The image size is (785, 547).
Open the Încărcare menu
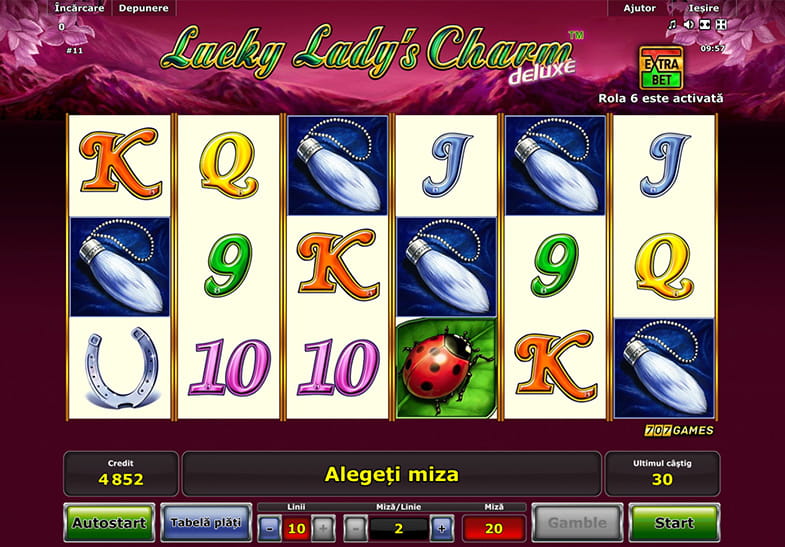(79, 8)
